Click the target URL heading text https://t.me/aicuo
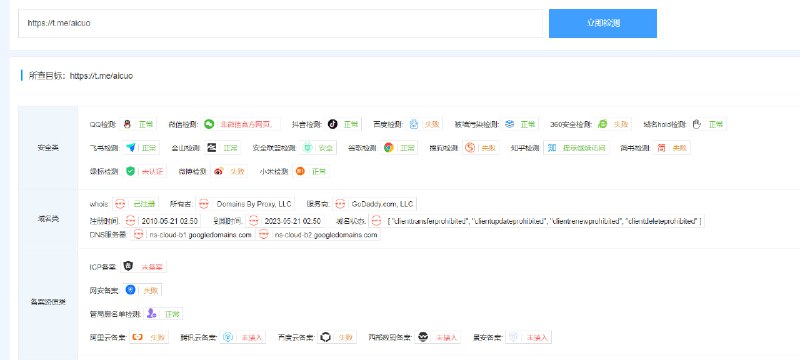The image size is (800, 360). 101,76
